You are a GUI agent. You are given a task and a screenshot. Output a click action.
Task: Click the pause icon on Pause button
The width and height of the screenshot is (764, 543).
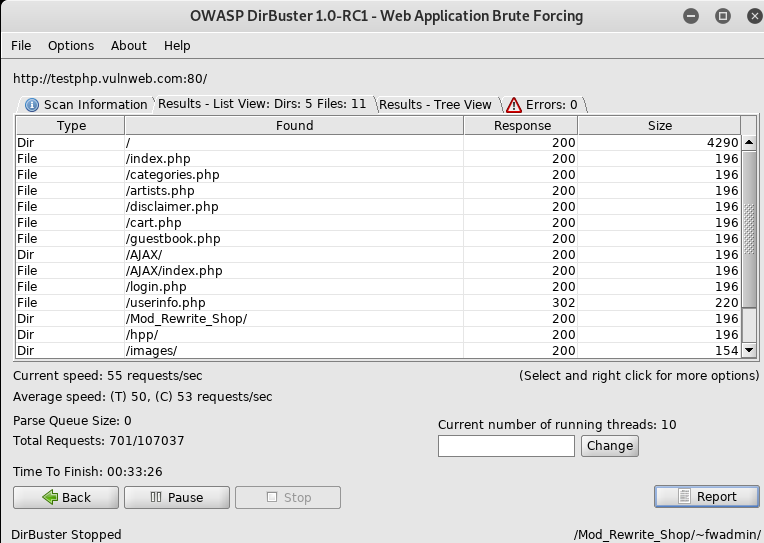pos(156,497)
